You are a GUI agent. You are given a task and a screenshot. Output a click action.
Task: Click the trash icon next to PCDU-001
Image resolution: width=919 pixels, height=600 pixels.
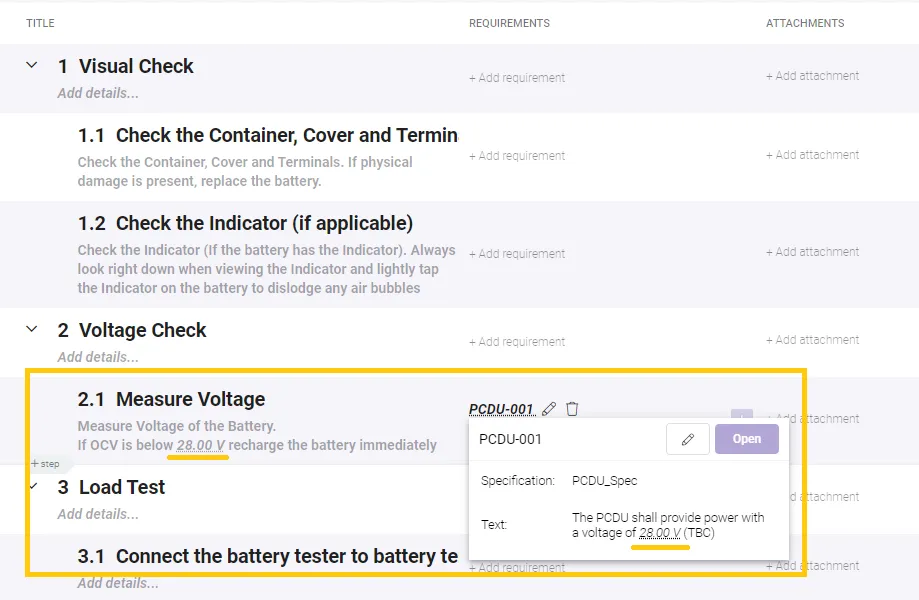[572, 409]
